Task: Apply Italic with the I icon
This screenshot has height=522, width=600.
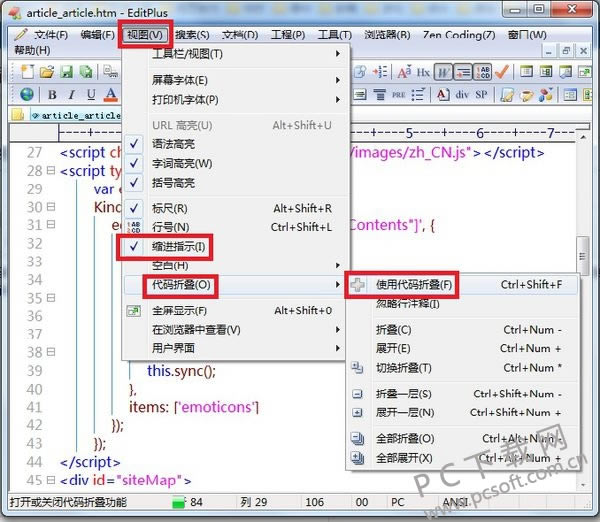Action: [x=72, y=95]
